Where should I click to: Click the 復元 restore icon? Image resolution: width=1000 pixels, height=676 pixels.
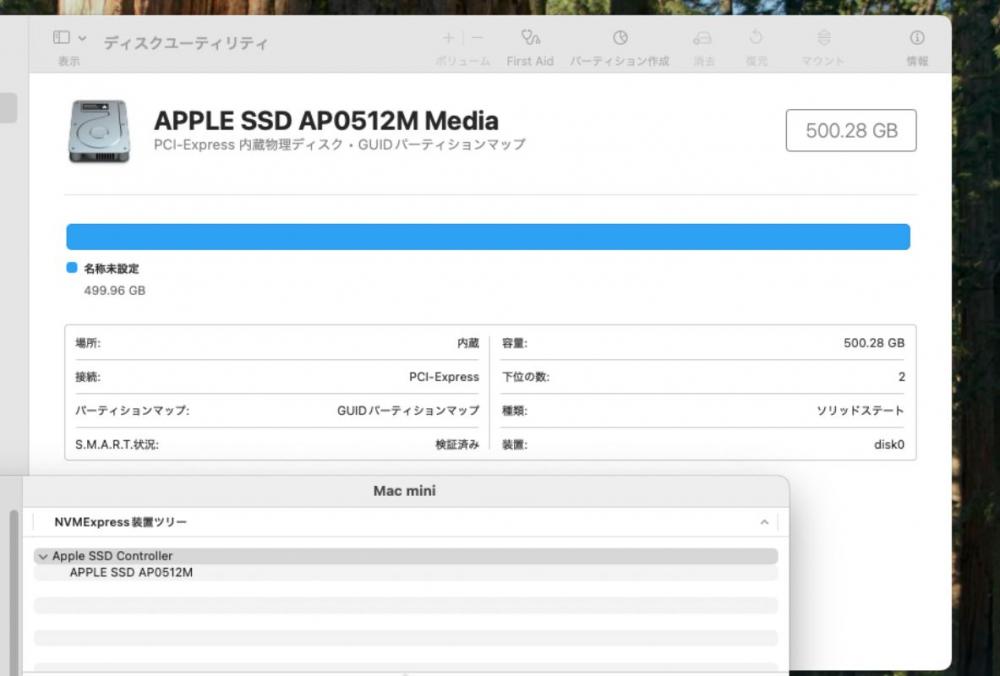pyautogui.click(x=756, y=38)
